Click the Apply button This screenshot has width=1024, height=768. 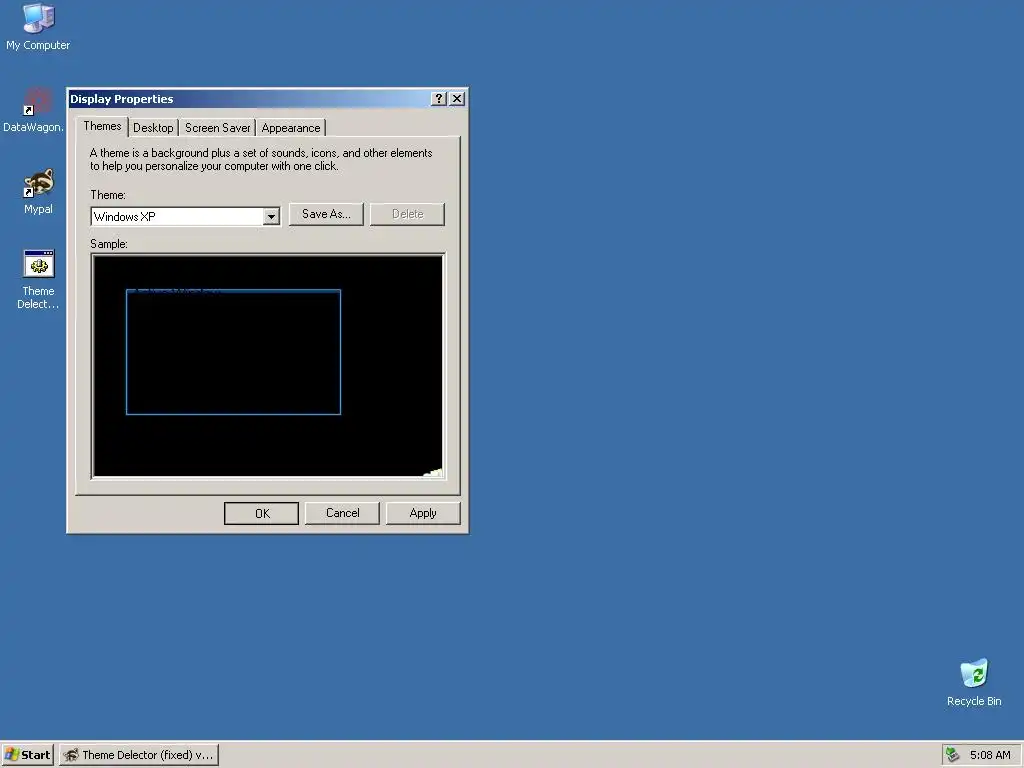coord(423,513)
